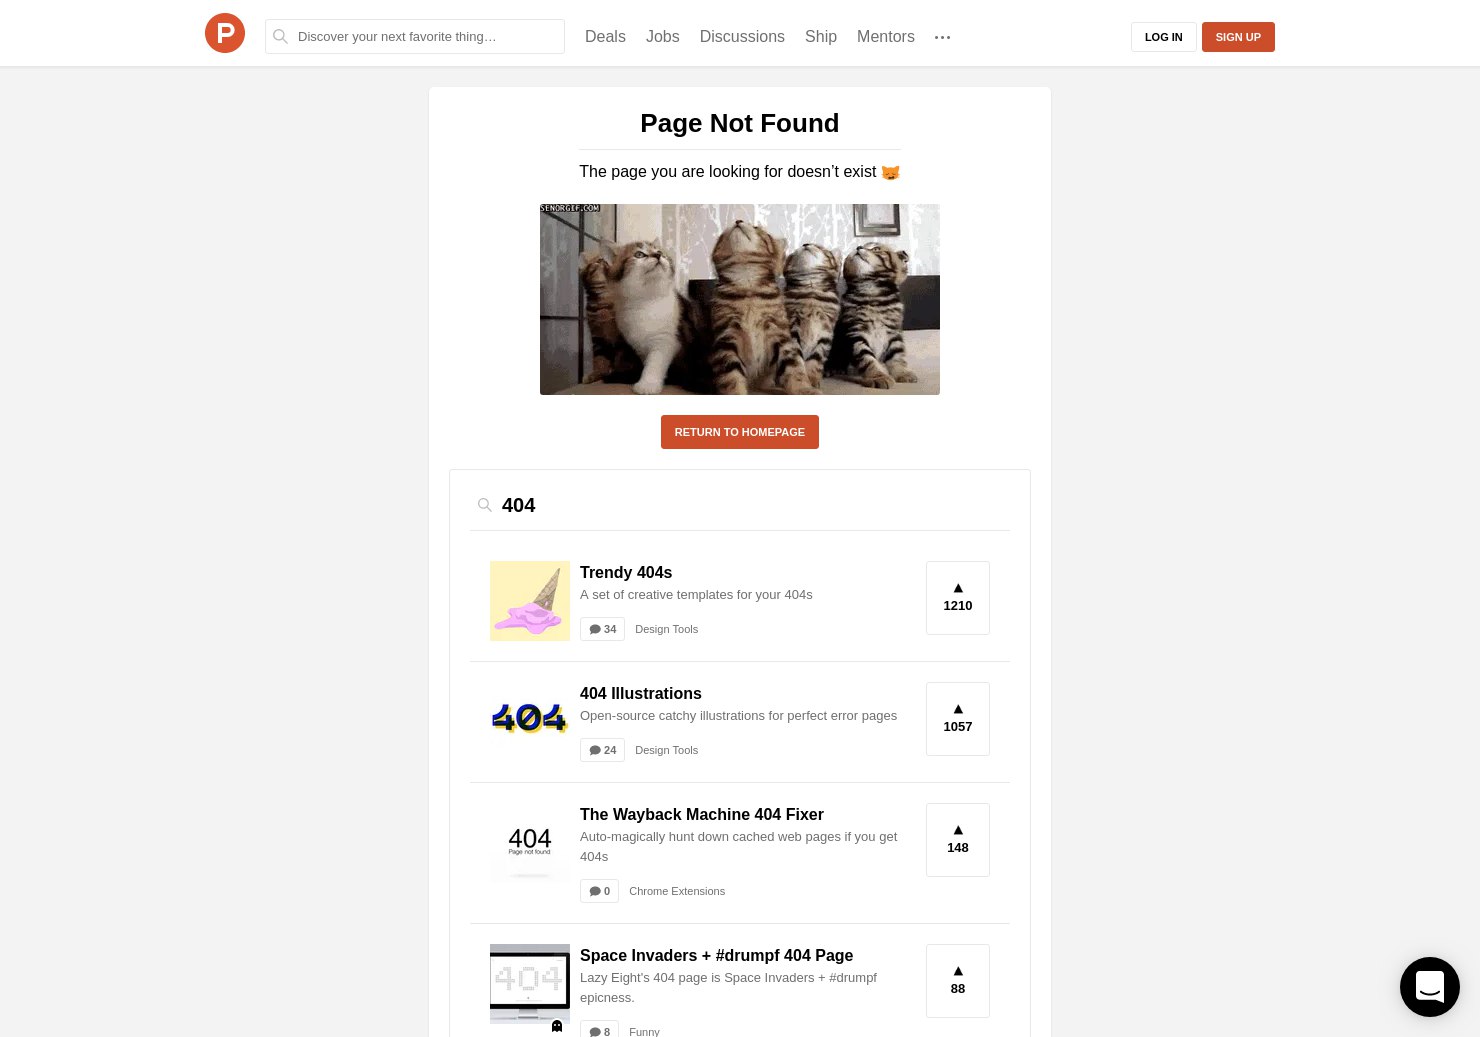This screenshot has height=1037, width=1480.
Task: Upvote Space Invaders 404 Page
Action: pos(958,981)
